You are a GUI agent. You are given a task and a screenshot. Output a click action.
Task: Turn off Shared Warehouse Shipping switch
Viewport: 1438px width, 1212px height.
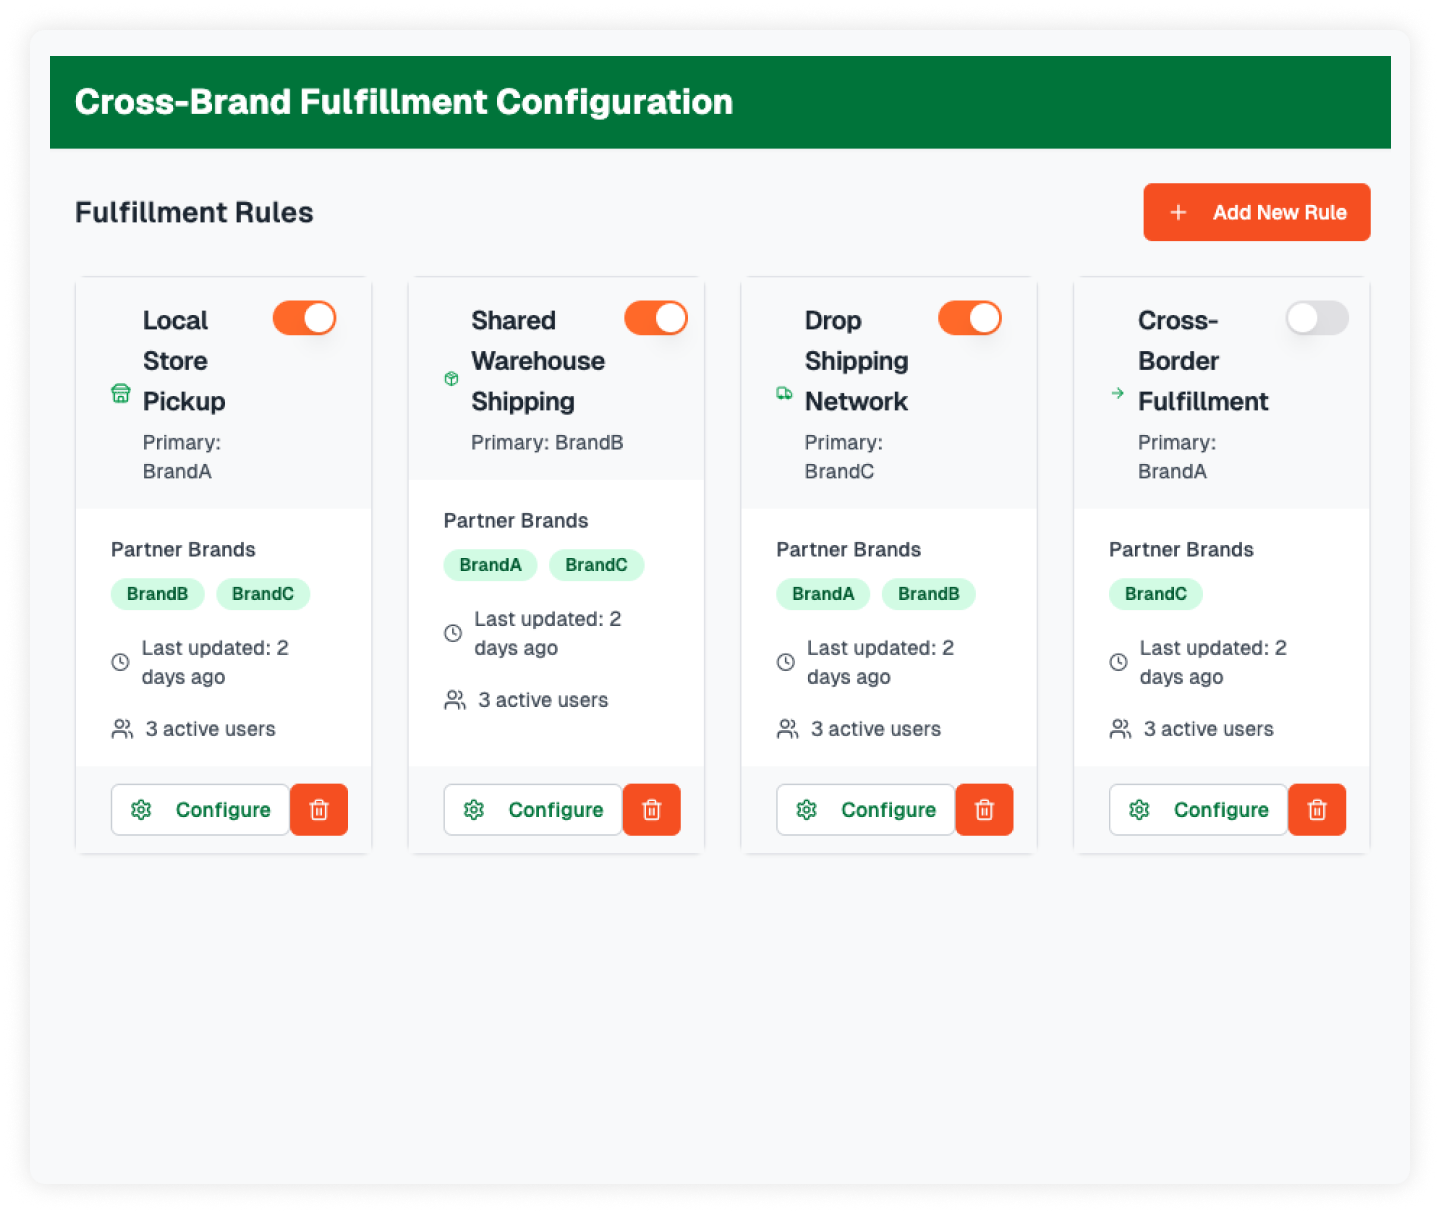[x=656, y=318]
